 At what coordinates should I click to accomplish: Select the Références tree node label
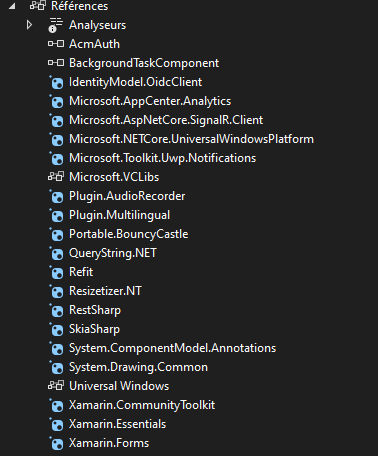79,6
